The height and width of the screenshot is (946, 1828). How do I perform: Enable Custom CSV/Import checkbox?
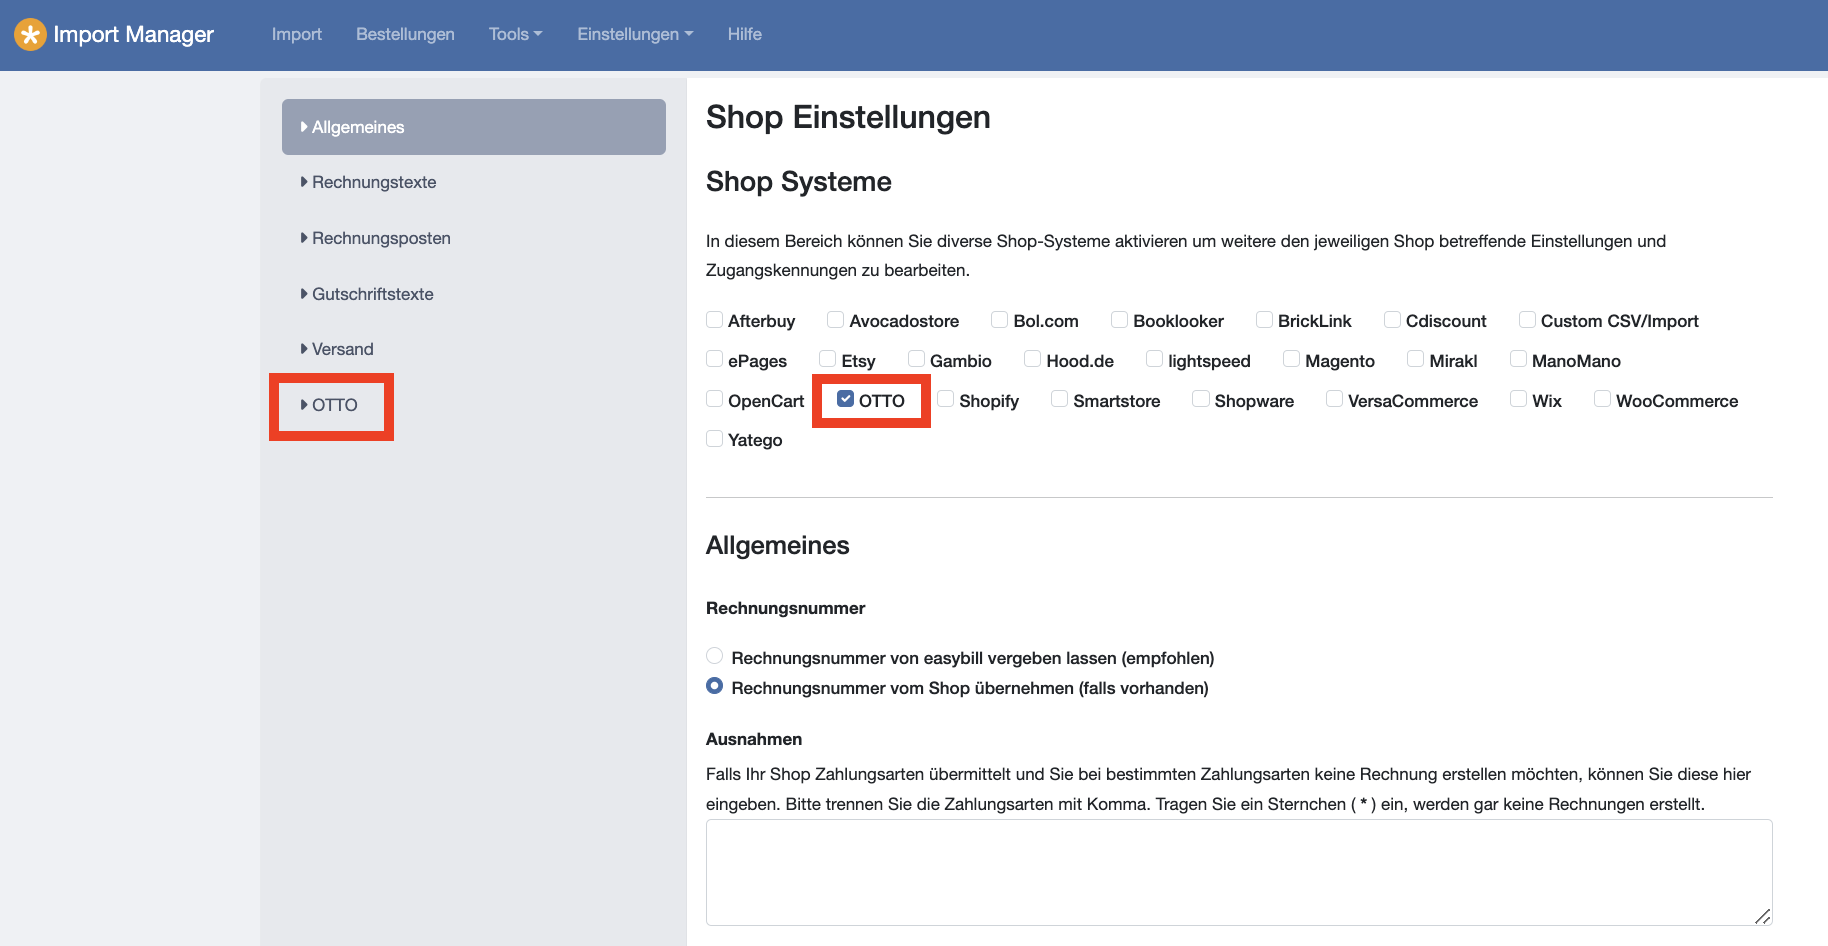click(1528, 320)
